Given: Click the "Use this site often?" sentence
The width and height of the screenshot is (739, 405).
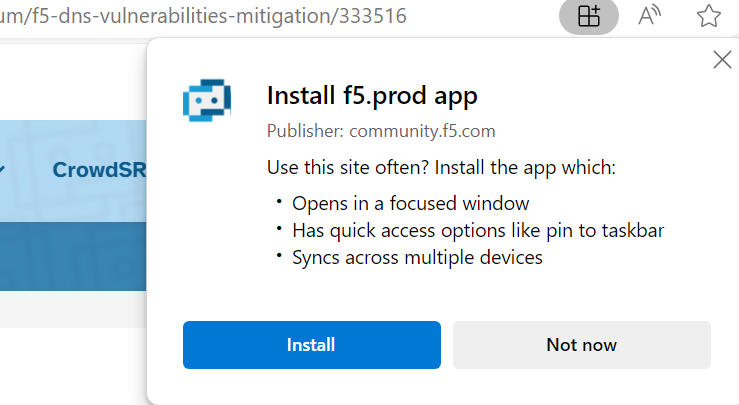Looking at the screenshot, I should pos(441,167).
